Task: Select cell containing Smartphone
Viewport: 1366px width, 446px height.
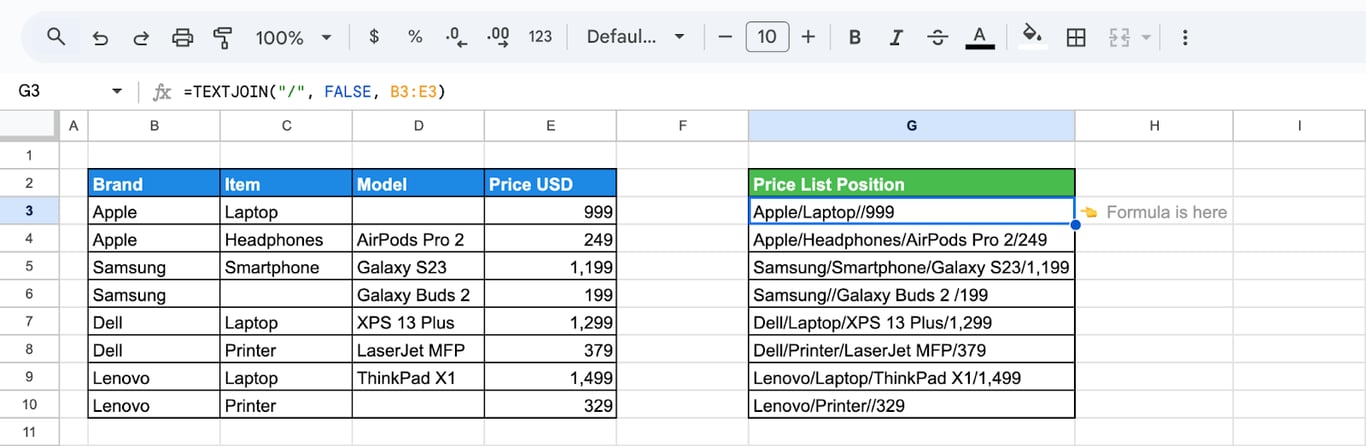Action: coord(286,267)
